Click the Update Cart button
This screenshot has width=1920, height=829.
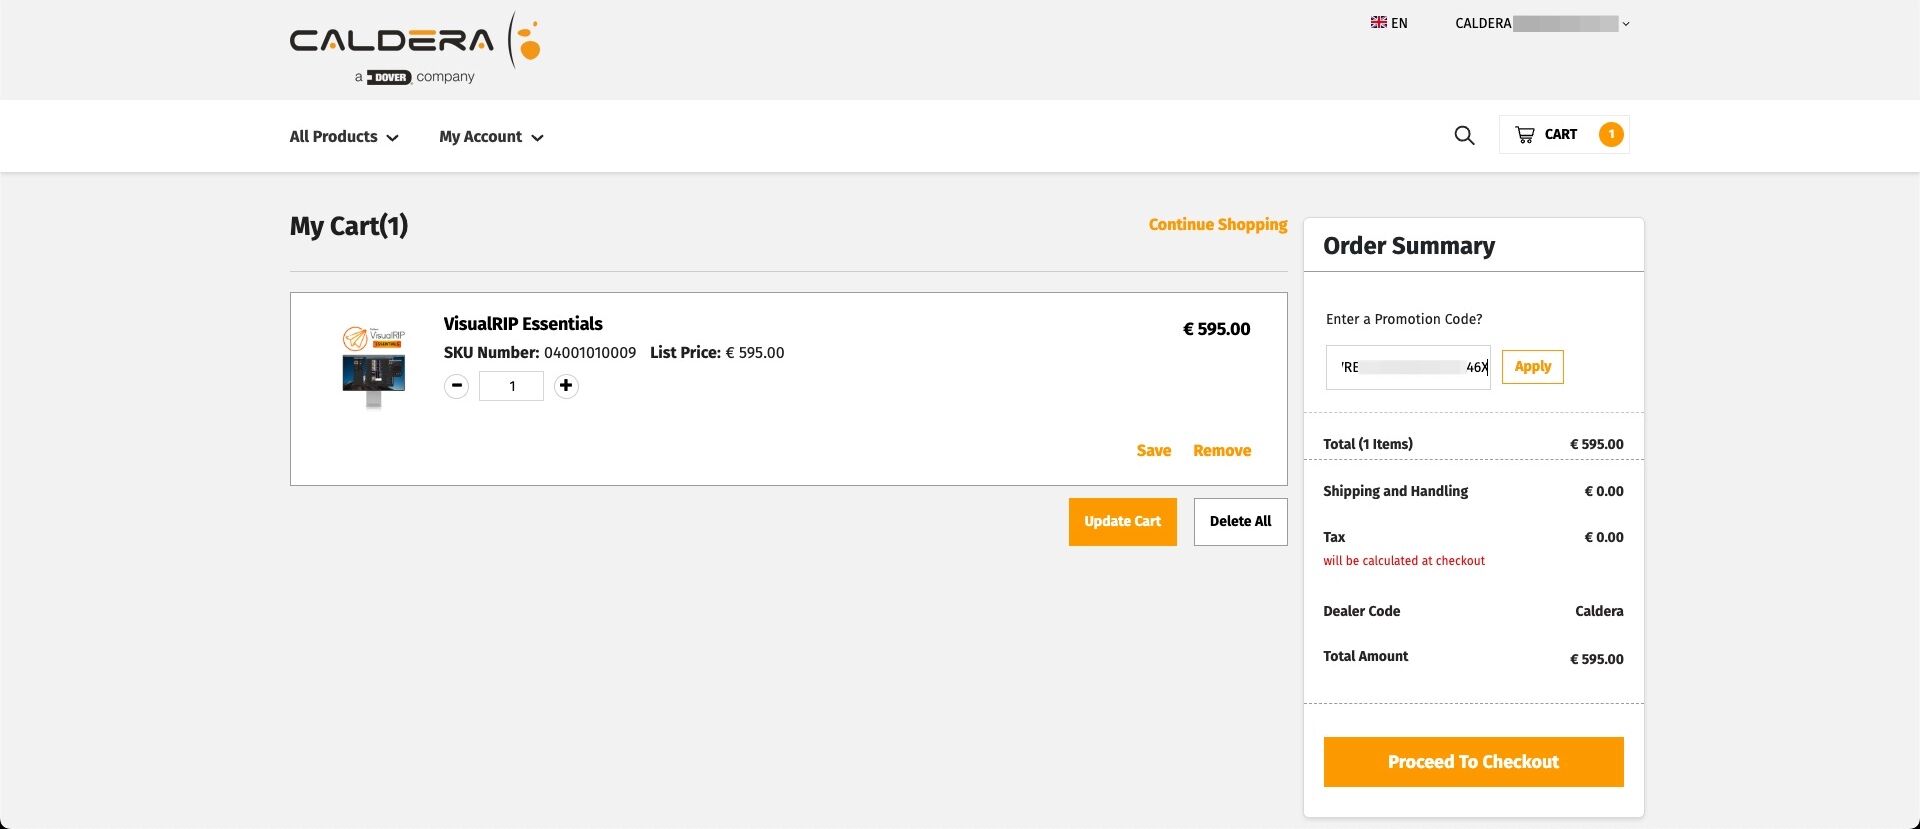(x=1122, y=522)
